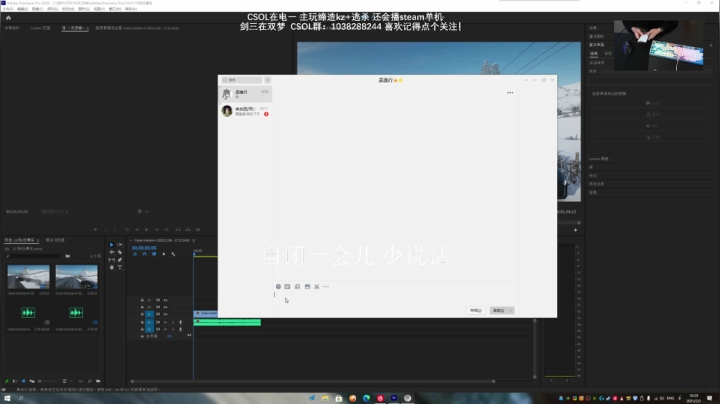Add a marker in the timeline header
The height and width of the screenshot is (404, 720).
tap(163, 254)
